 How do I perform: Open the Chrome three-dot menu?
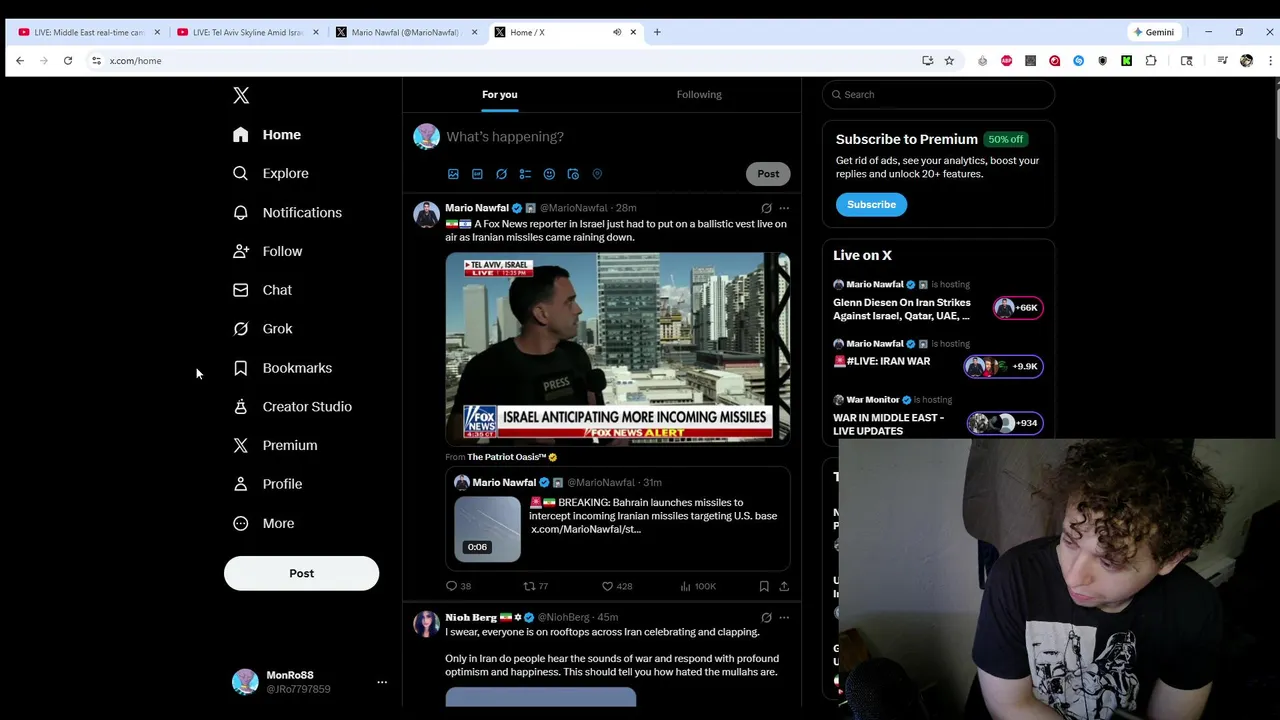[1270, 61]
